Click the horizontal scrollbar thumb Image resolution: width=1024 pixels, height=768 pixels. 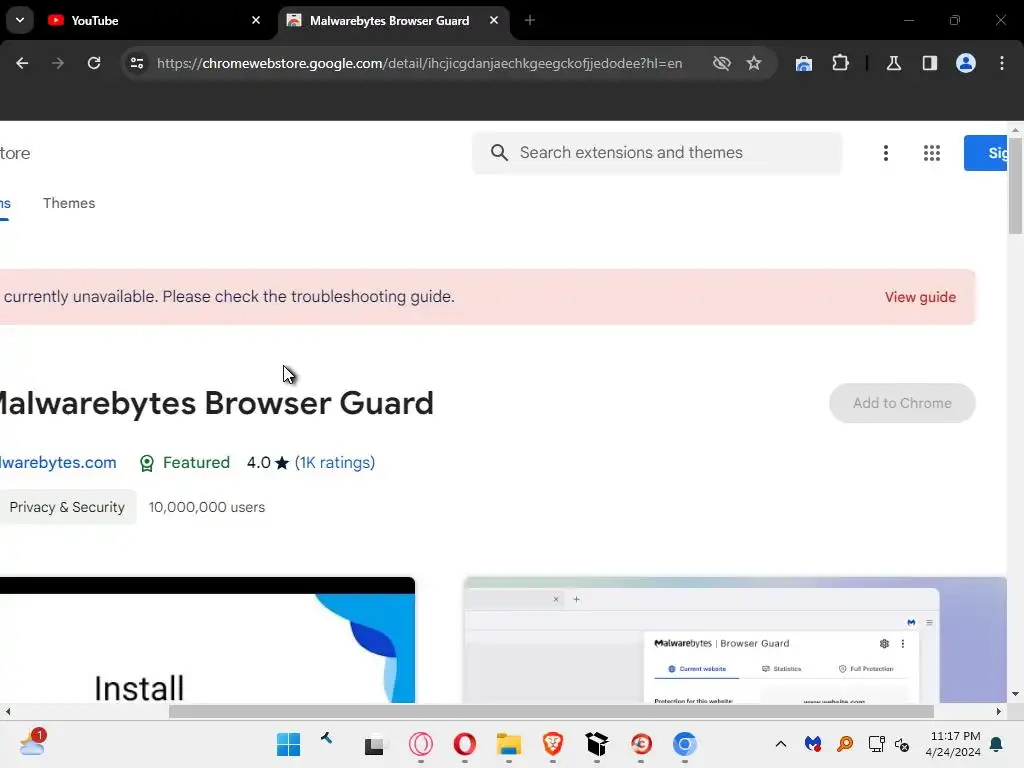[x=551, y=711]
